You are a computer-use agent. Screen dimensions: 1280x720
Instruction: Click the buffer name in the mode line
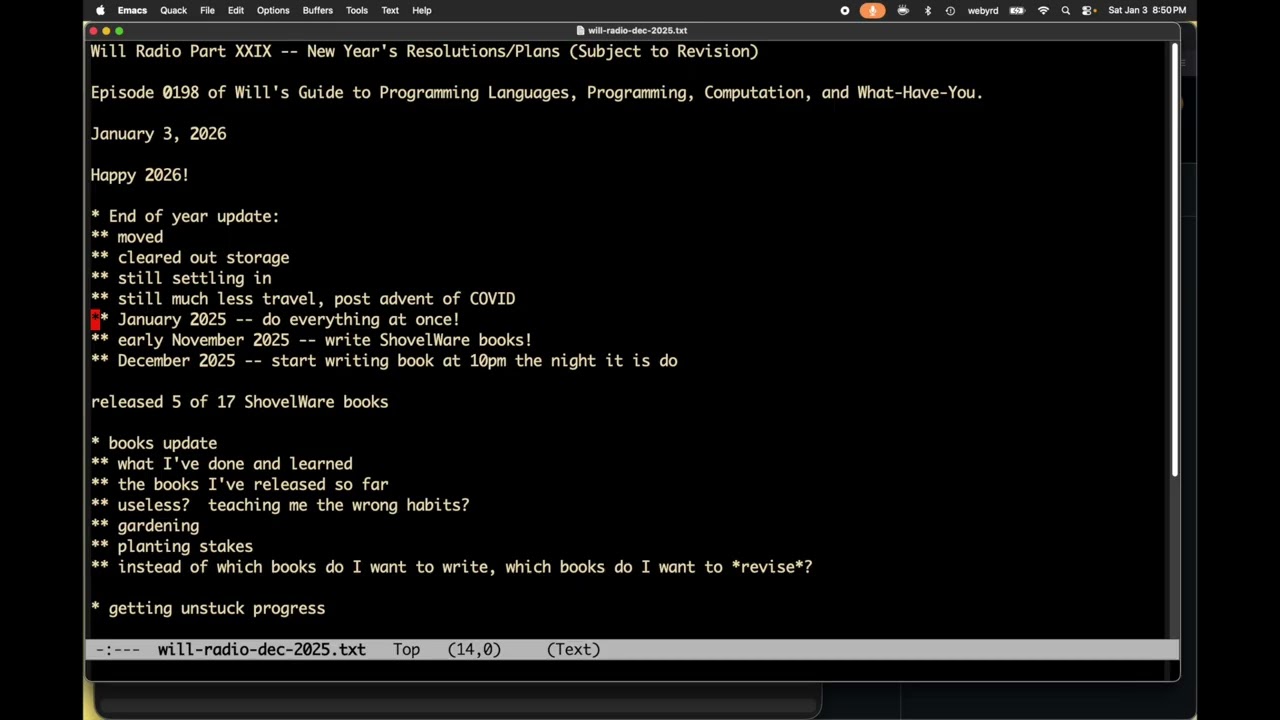coord(261,649)
